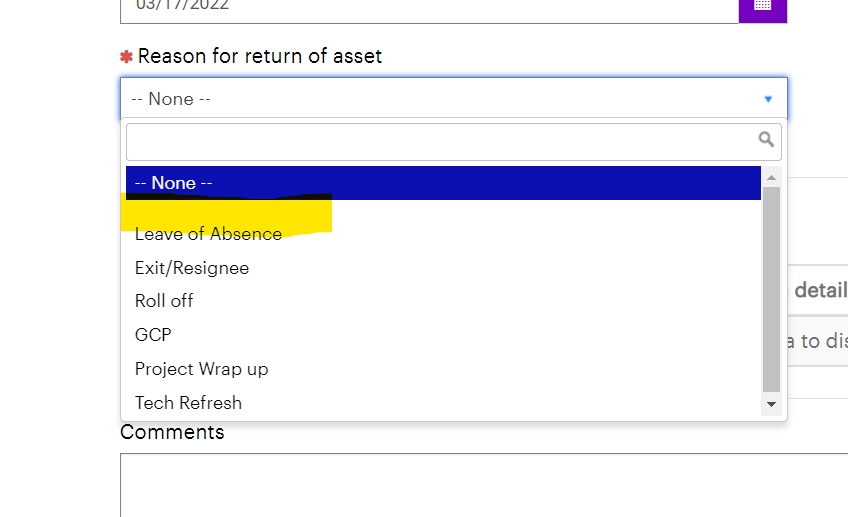Image resolution: width=848 pixels, height=517 pixels.
Task: Open the Reason for return combo box
Action: coord(454,98)
